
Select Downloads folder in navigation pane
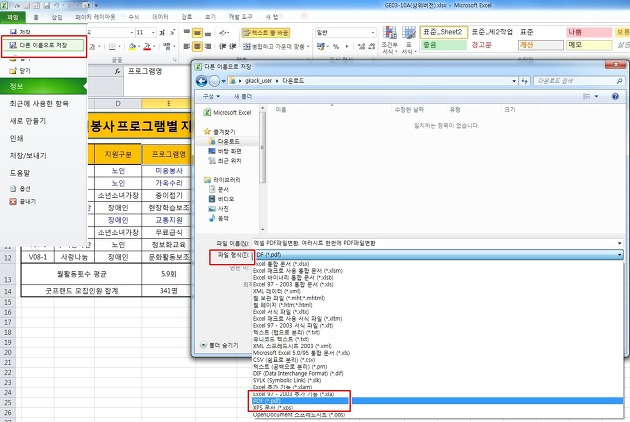click(224, 141)
